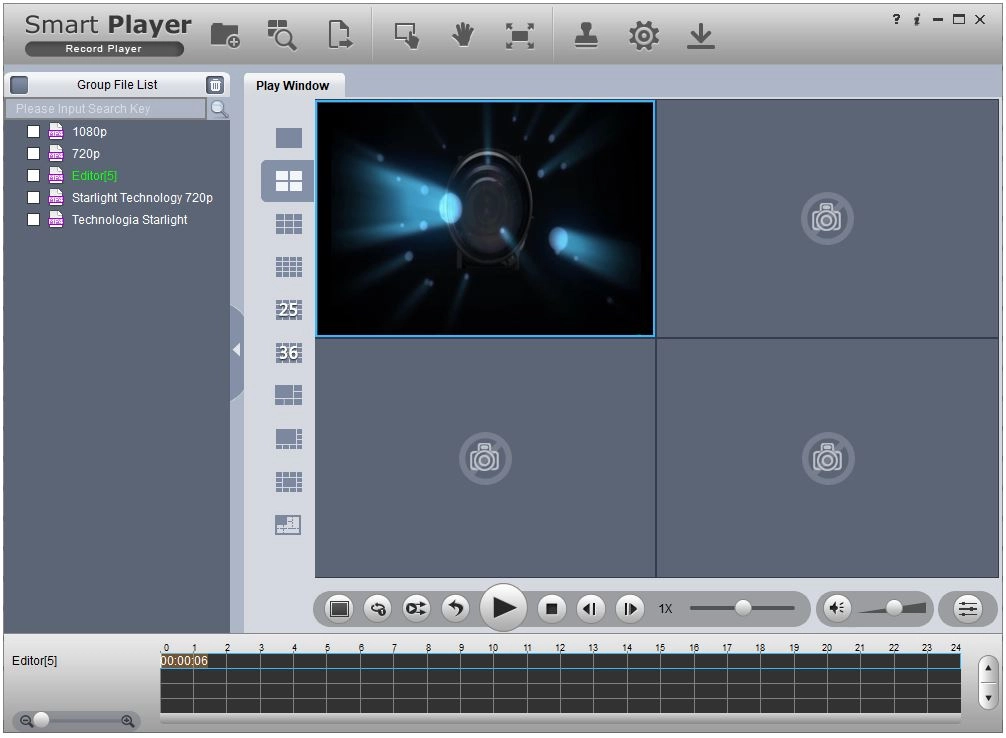Select Starlight Technology 720p file
This screenshot has width=1006, height=738.
click(142, 198)
